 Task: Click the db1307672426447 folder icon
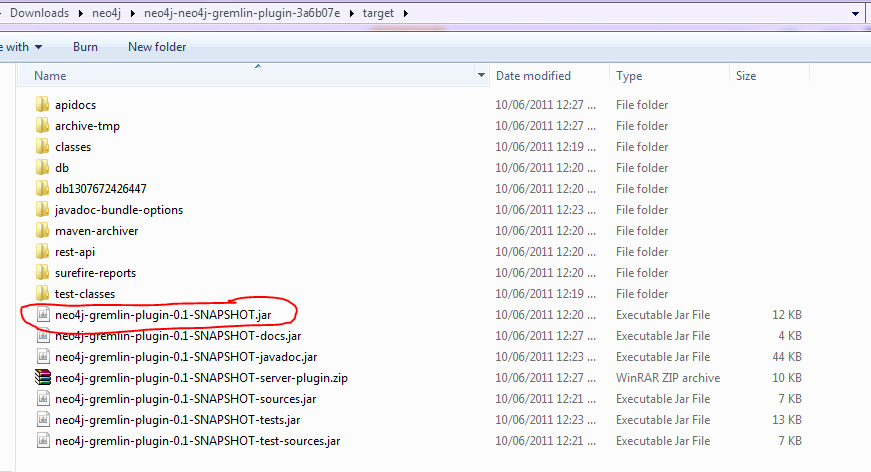click(42, 189)
